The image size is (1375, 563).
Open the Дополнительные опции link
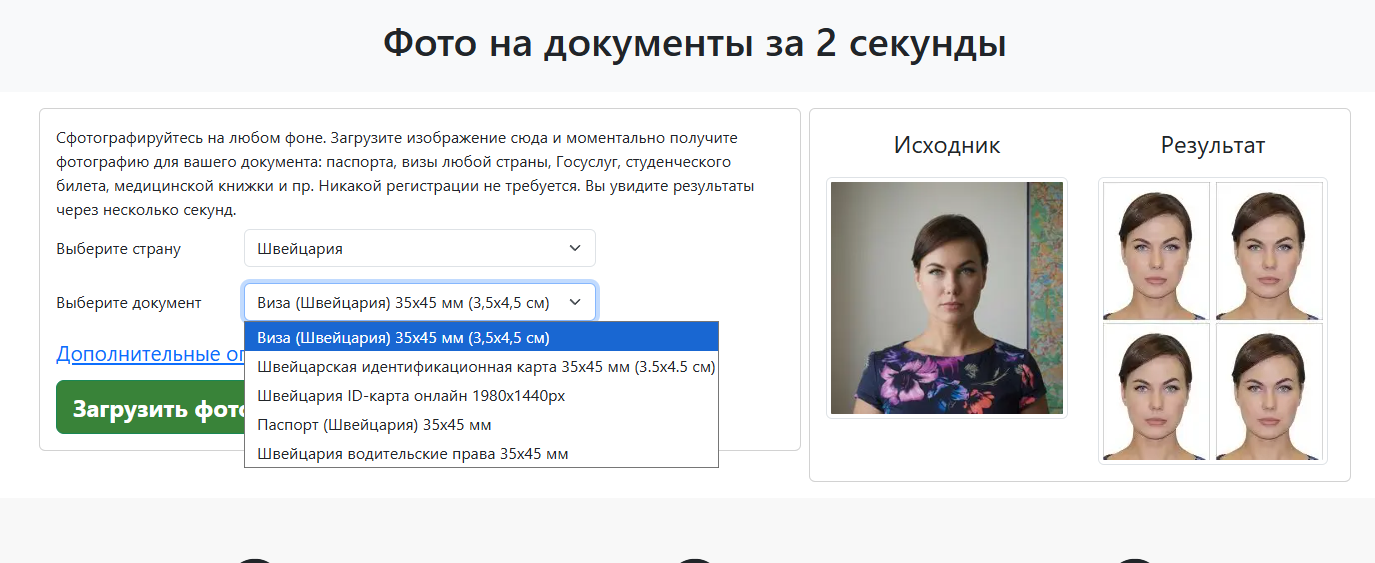[150, 354]
